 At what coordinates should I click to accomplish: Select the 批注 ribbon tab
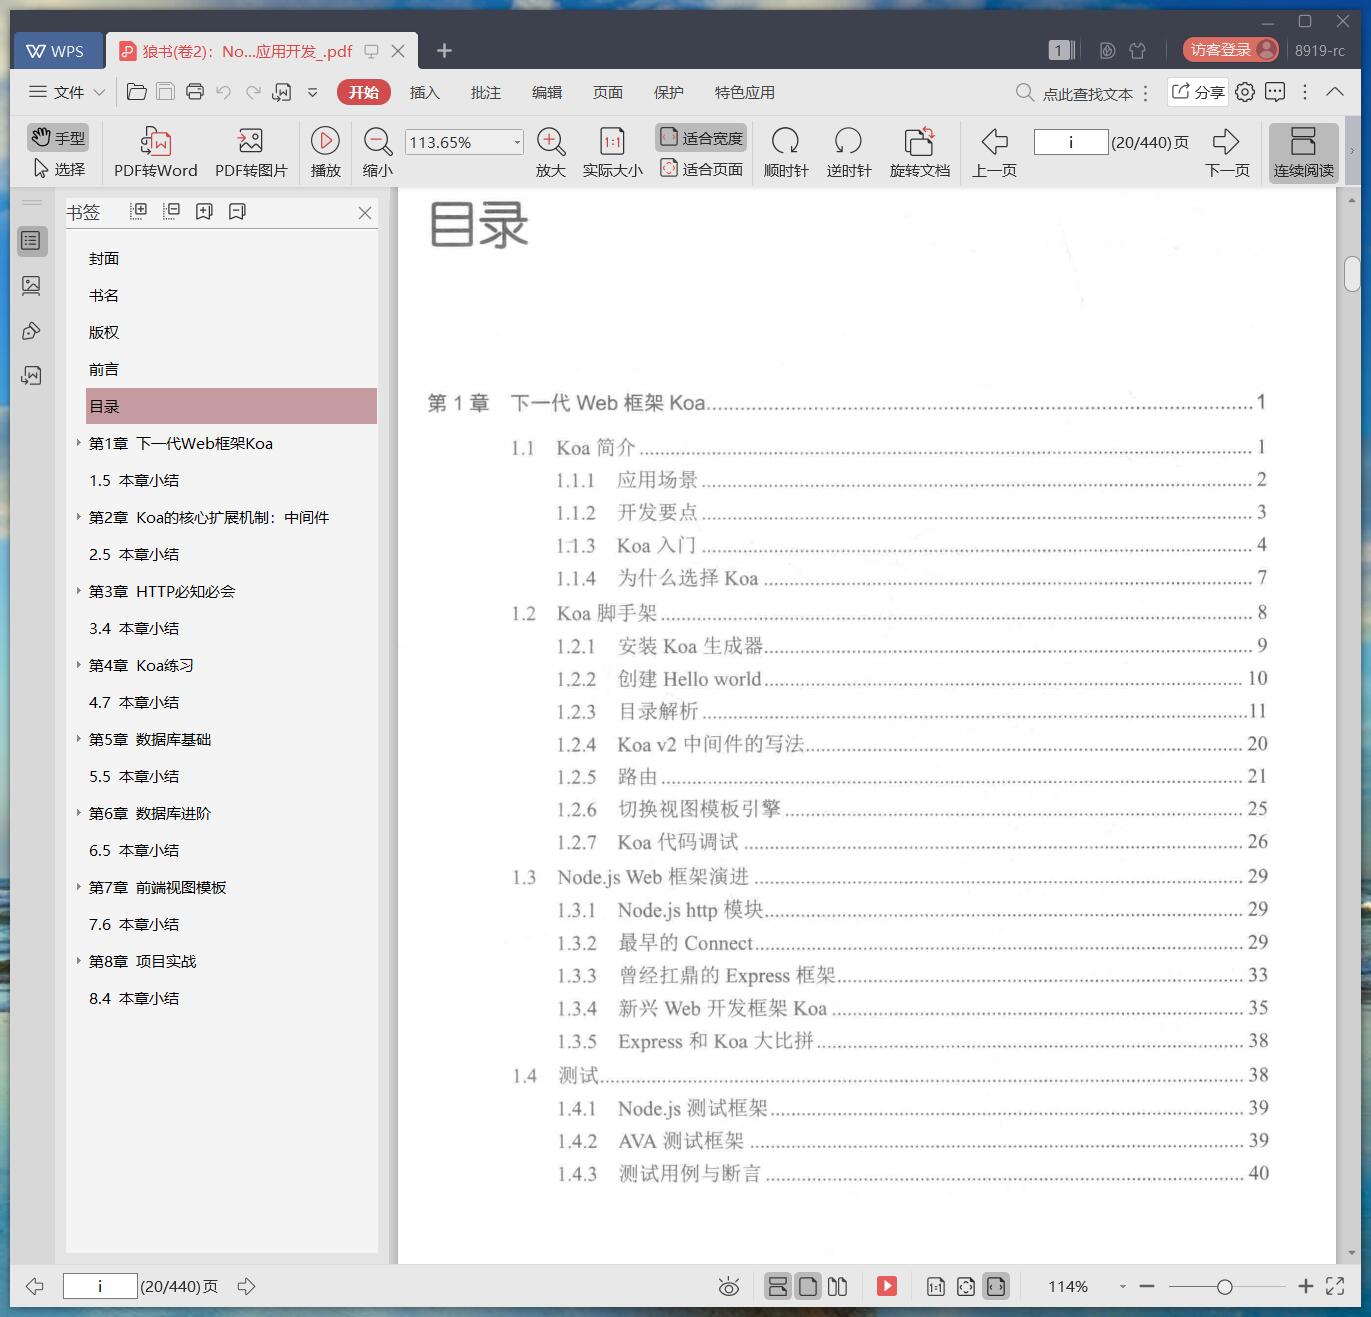click(x=485, y=92)
